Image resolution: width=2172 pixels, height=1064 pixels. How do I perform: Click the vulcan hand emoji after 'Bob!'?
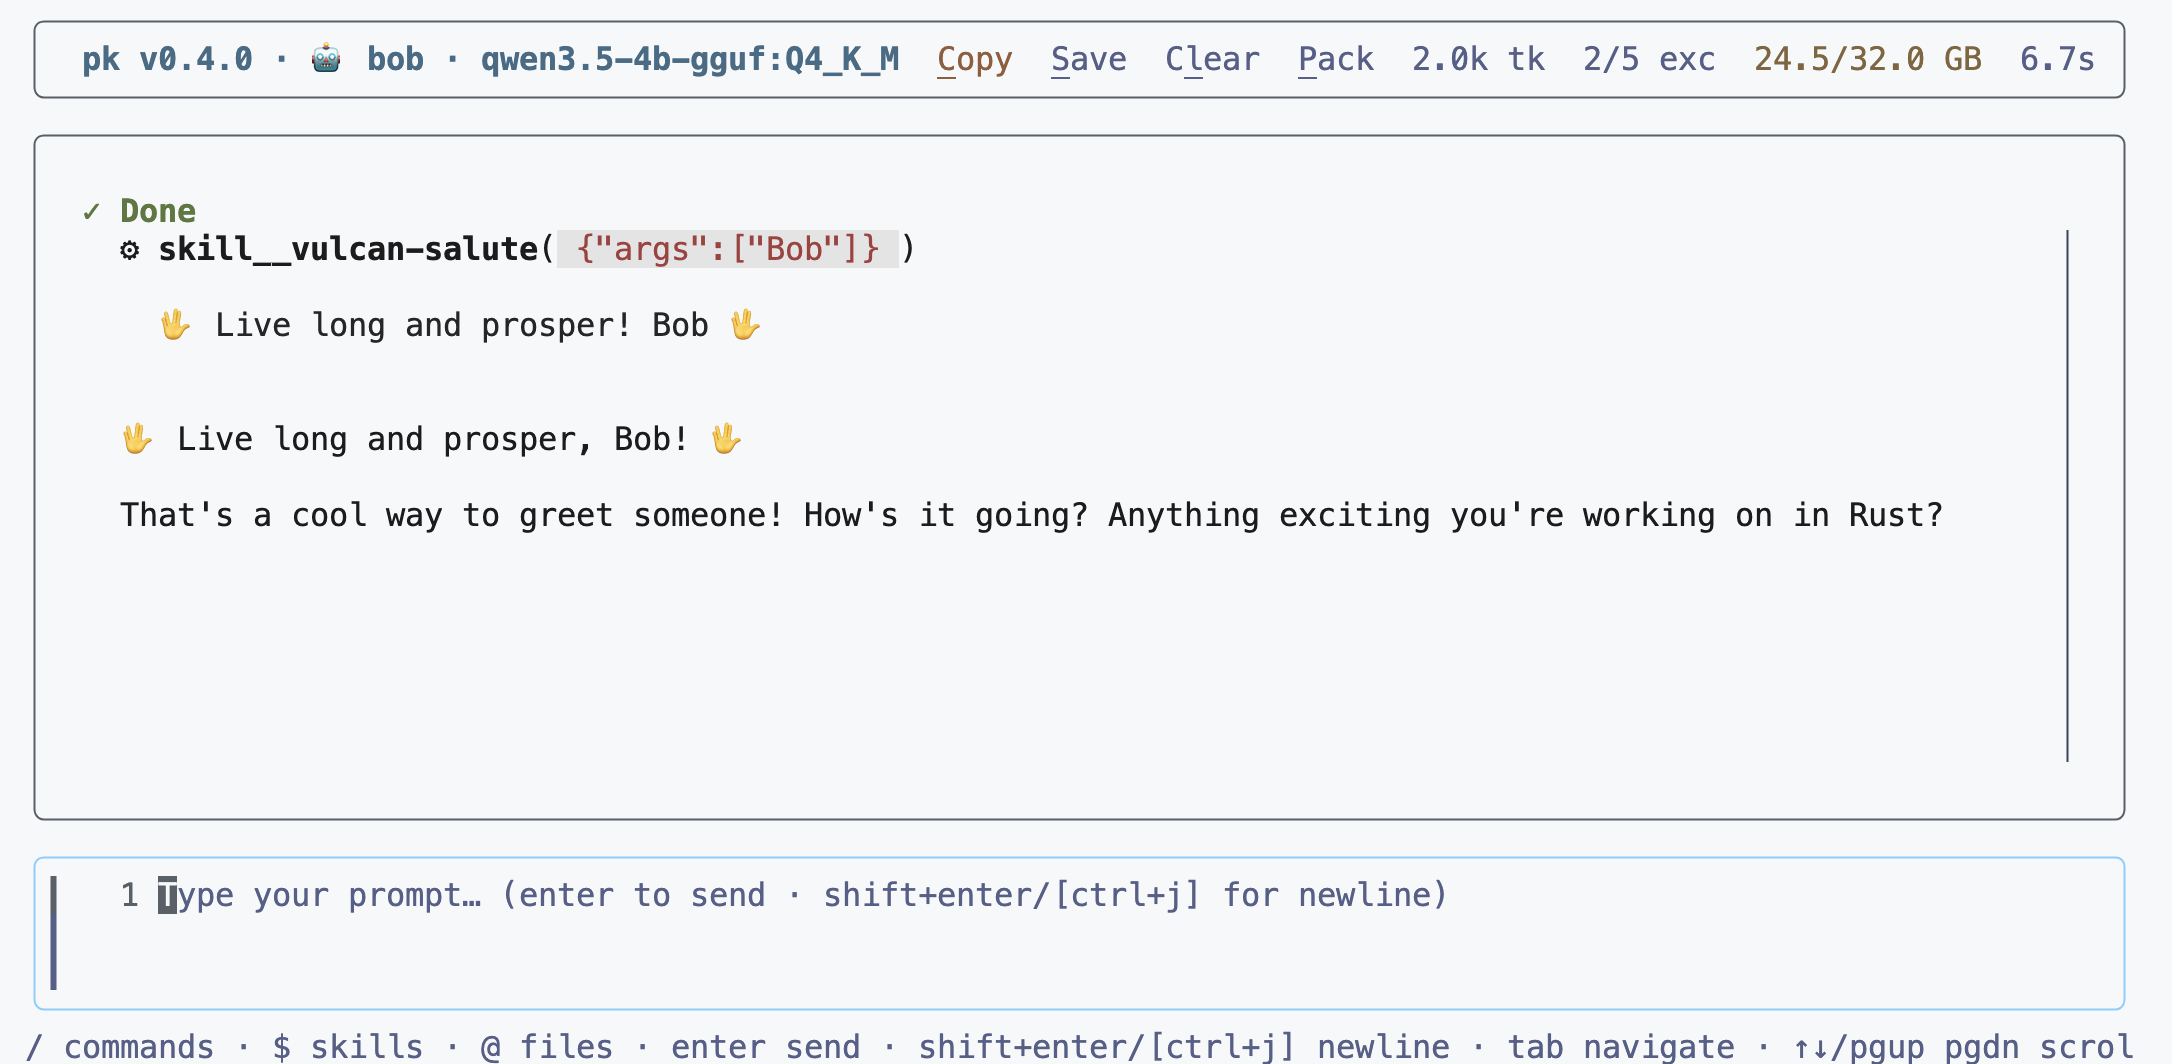[726, 439]
